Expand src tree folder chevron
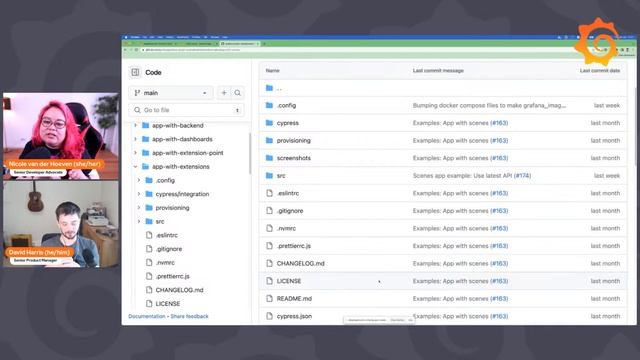Image resolution: width=640 pixels, height=360 pixels. click(x=139, y=221)
